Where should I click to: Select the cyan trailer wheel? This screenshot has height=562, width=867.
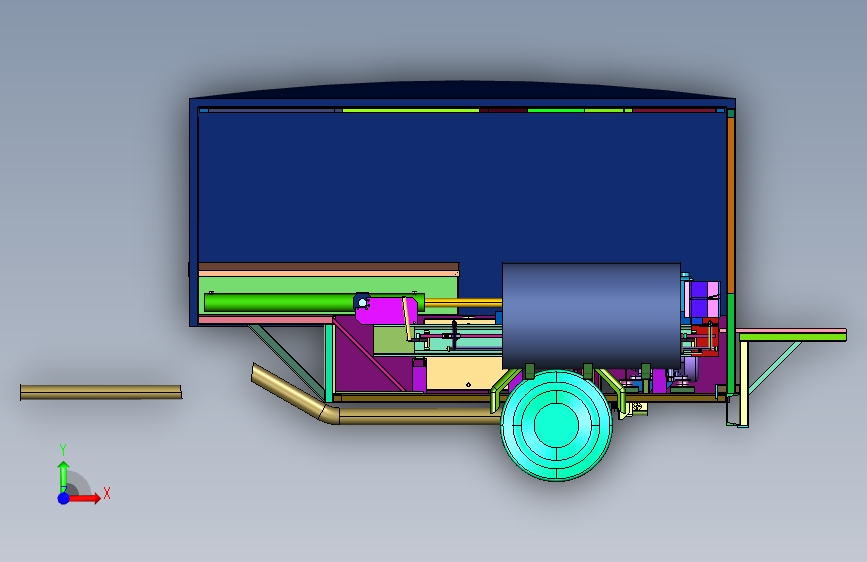[x=556, y=425]
